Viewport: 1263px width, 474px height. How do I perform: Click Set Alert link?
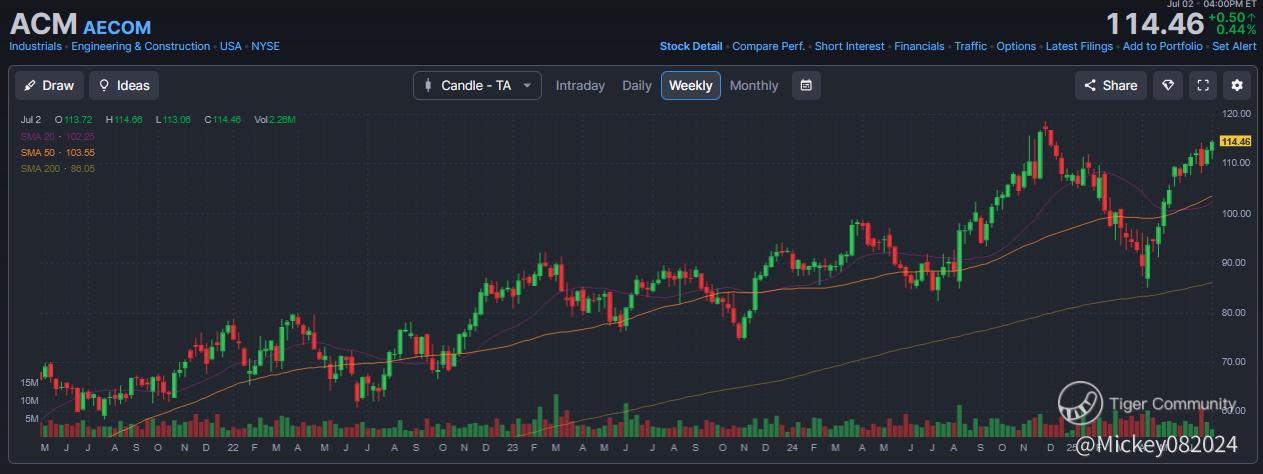[1234, 46]
